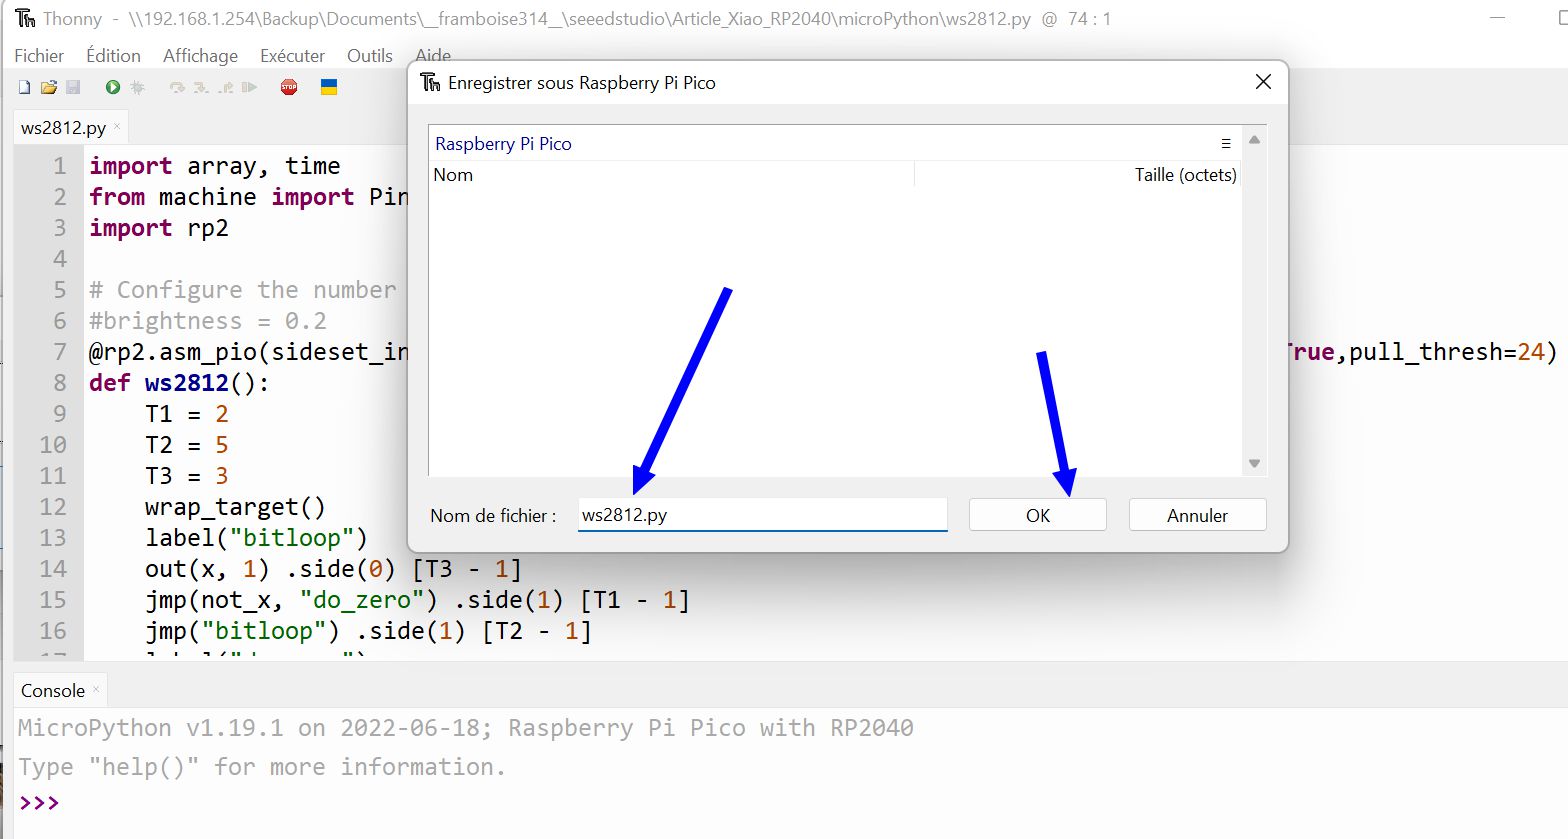This screenshot has height=839, width=1568.
Task: Click code line 'T2 = 5'
Action: coord(187,445)
